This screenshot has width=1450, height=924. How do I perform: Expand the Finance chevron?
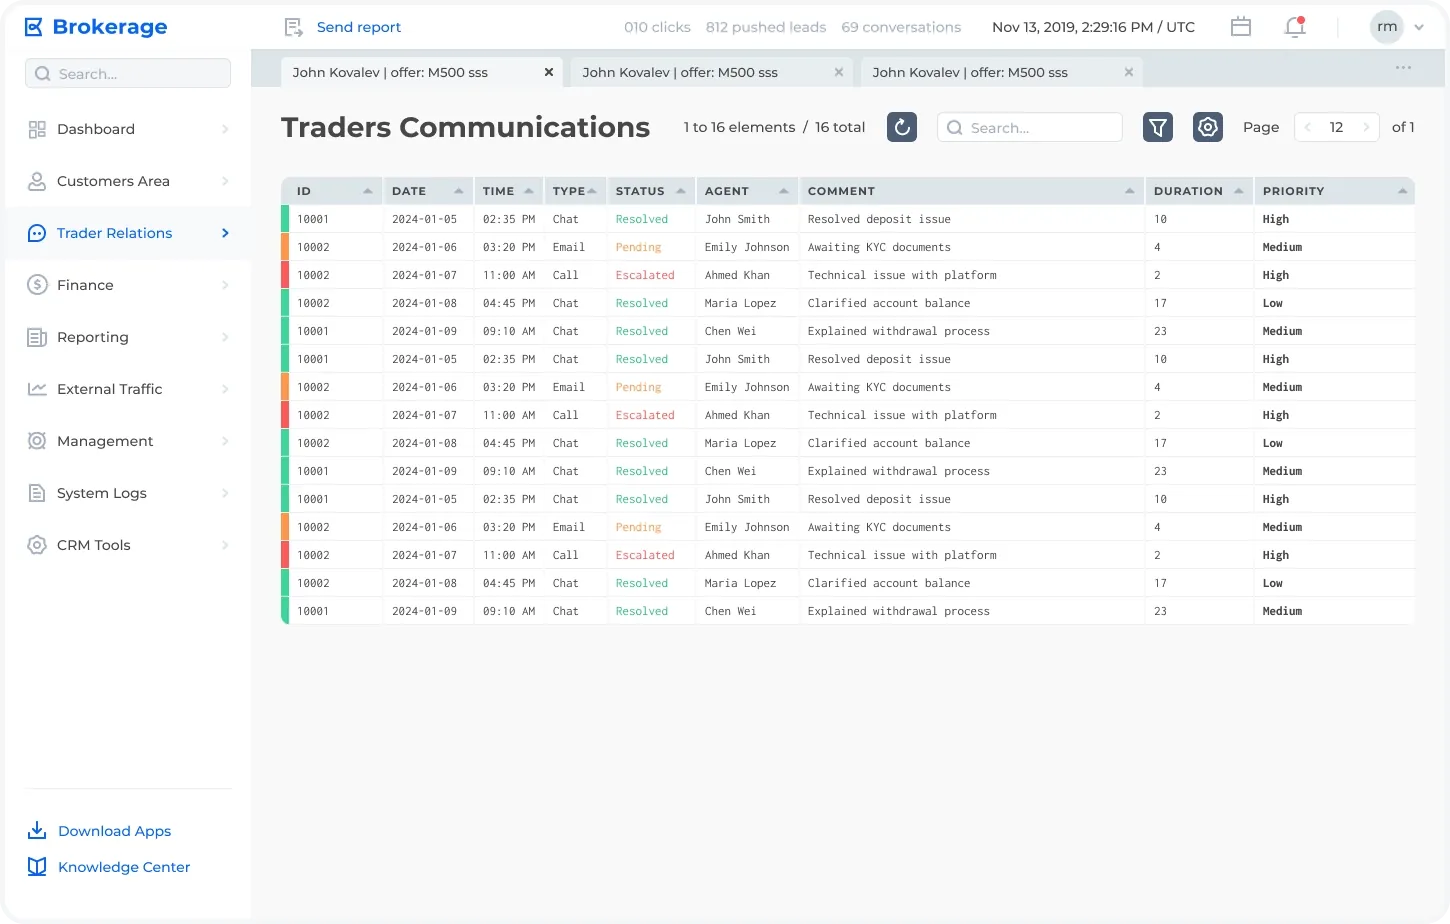coord(225,285)
